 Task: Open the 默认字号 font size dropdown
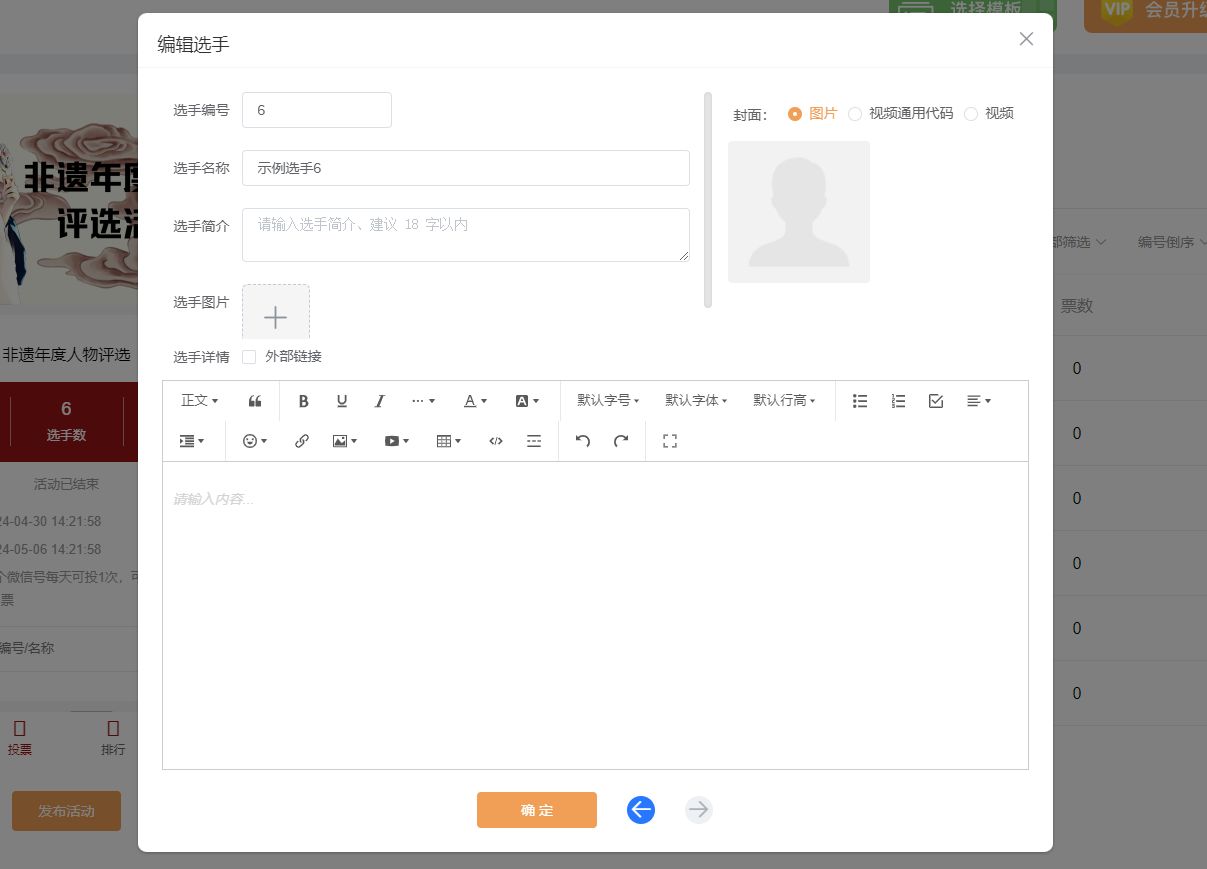click(x=608, y=401)
